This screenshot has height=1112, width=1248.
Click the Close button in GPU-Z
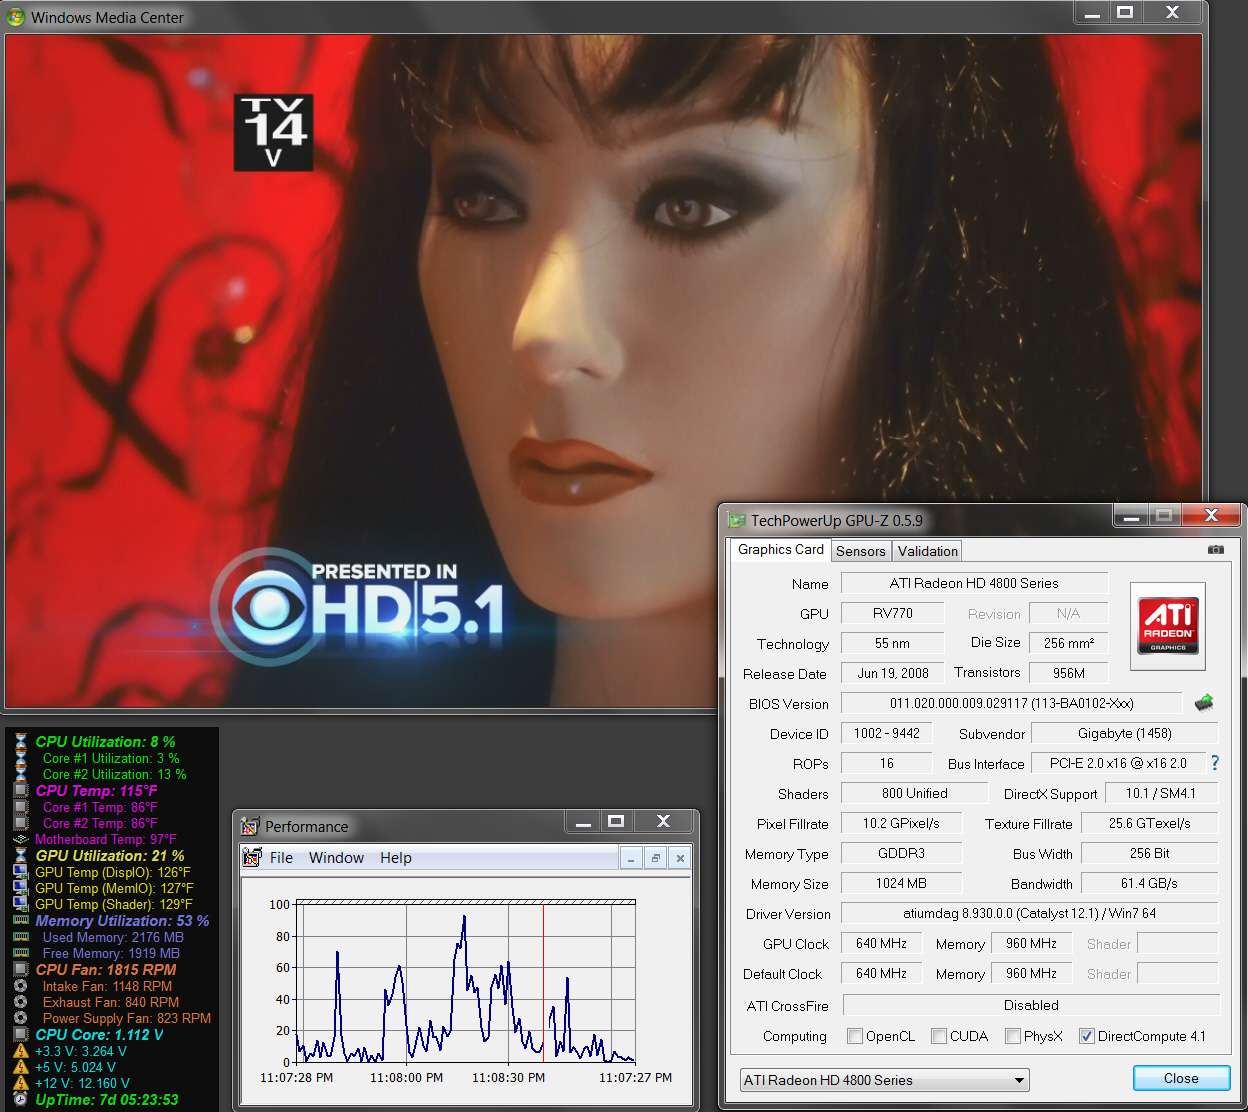point(1180,1078)
